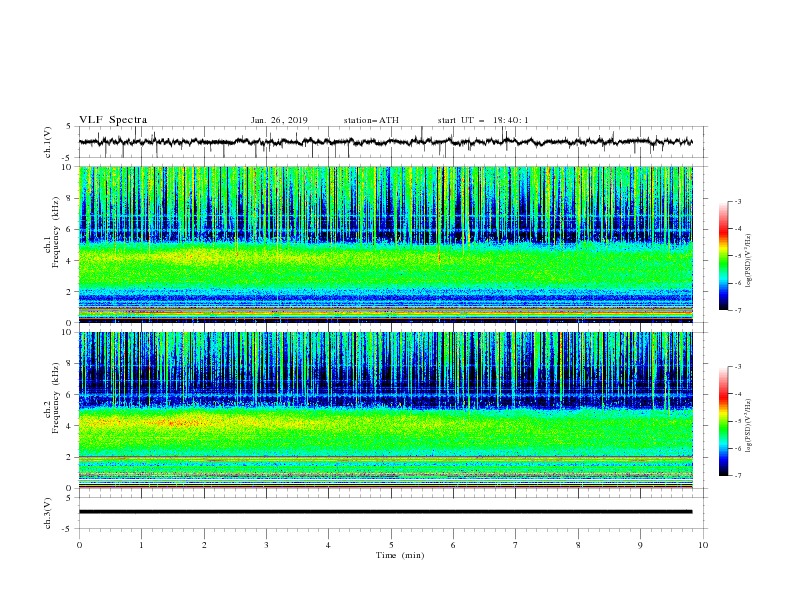Click the "ch.3(V)" axis label
Image resolution: width=792 pixels, height=612 pixels.
tap(48, 513)
